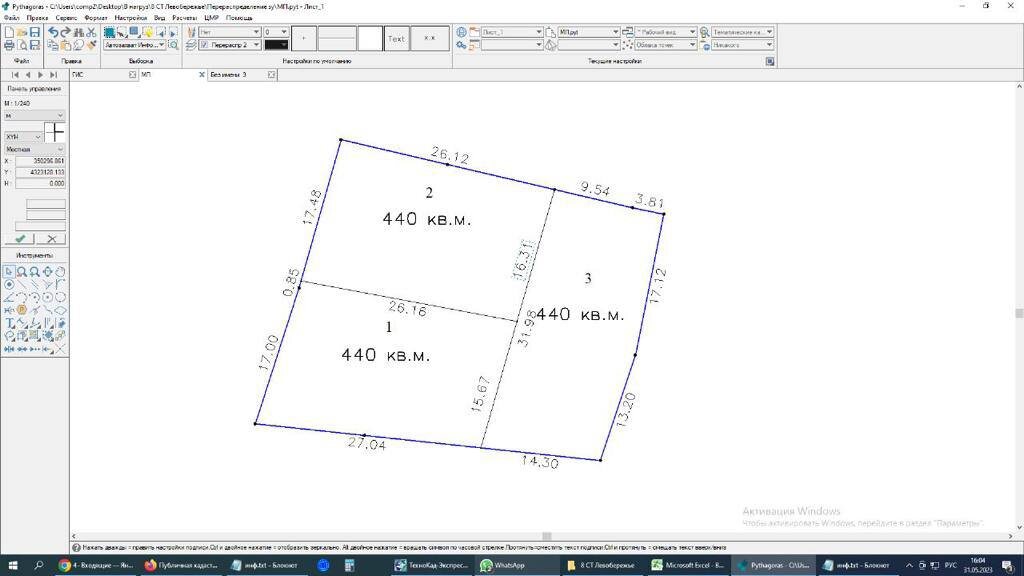This screenshot has width=1024, height=576.
Task: Open ТехноКад Экспресс from taskbar
Action: pos(432,566)
